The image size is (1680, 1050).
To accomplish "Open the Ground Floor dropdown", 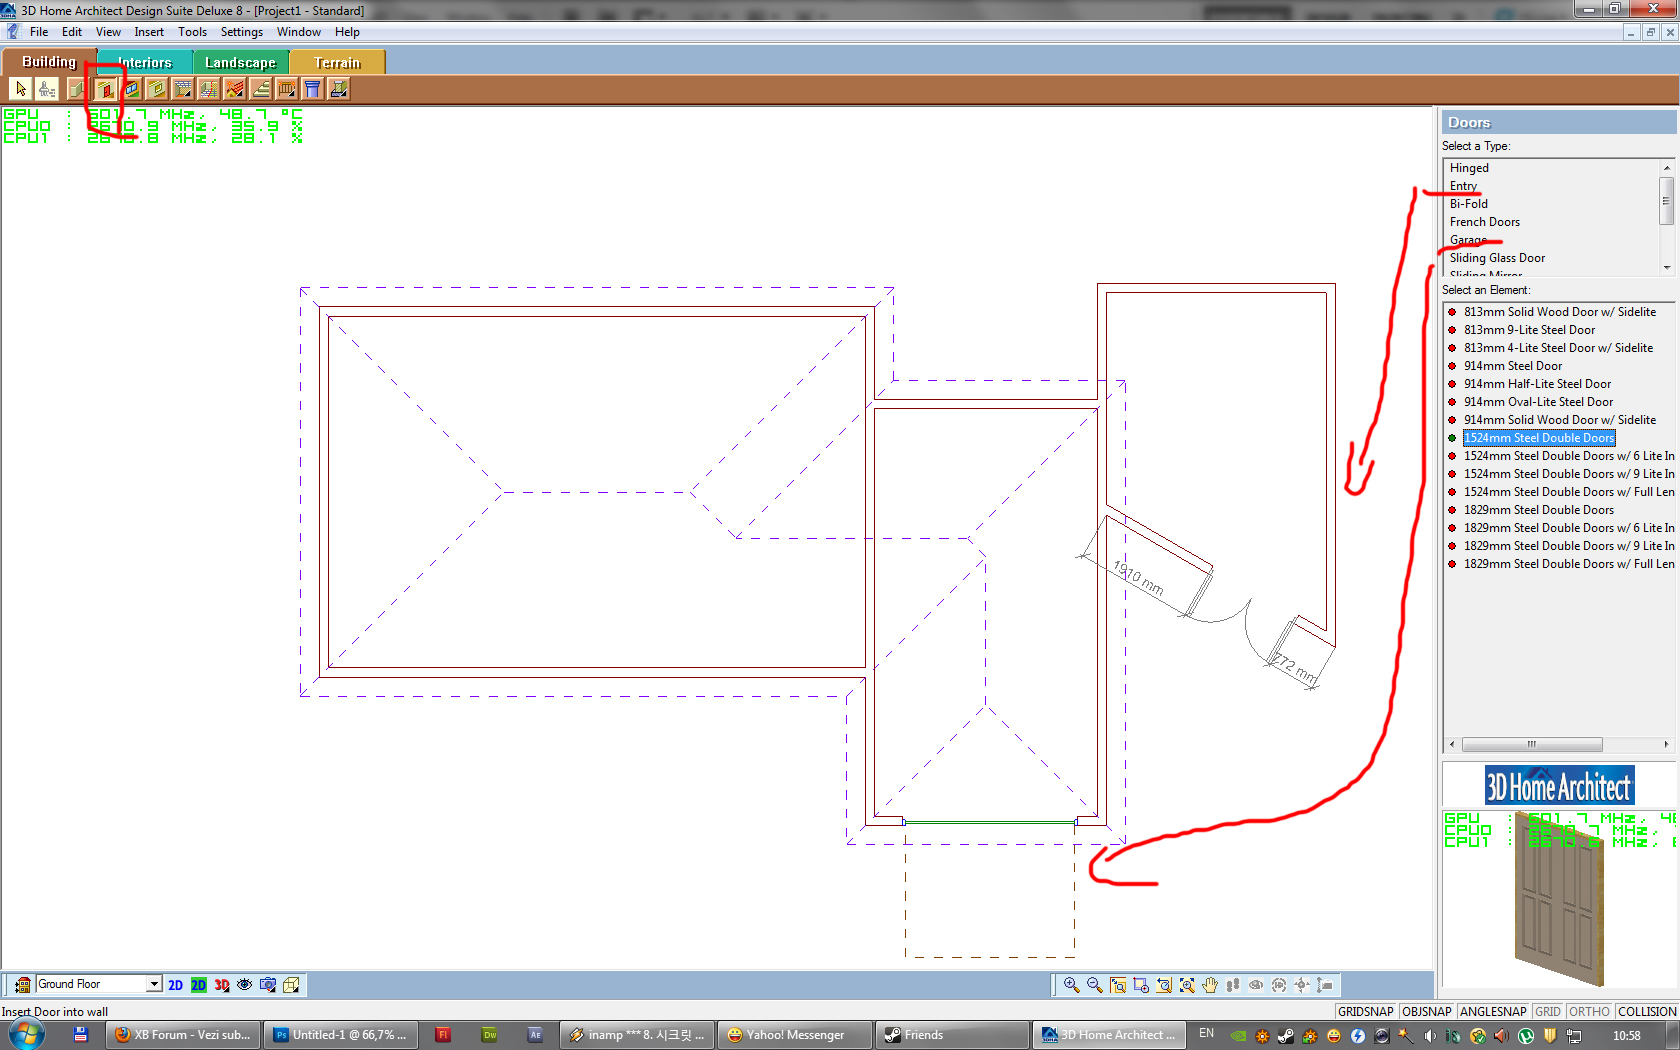I will (x=154, y=984).
